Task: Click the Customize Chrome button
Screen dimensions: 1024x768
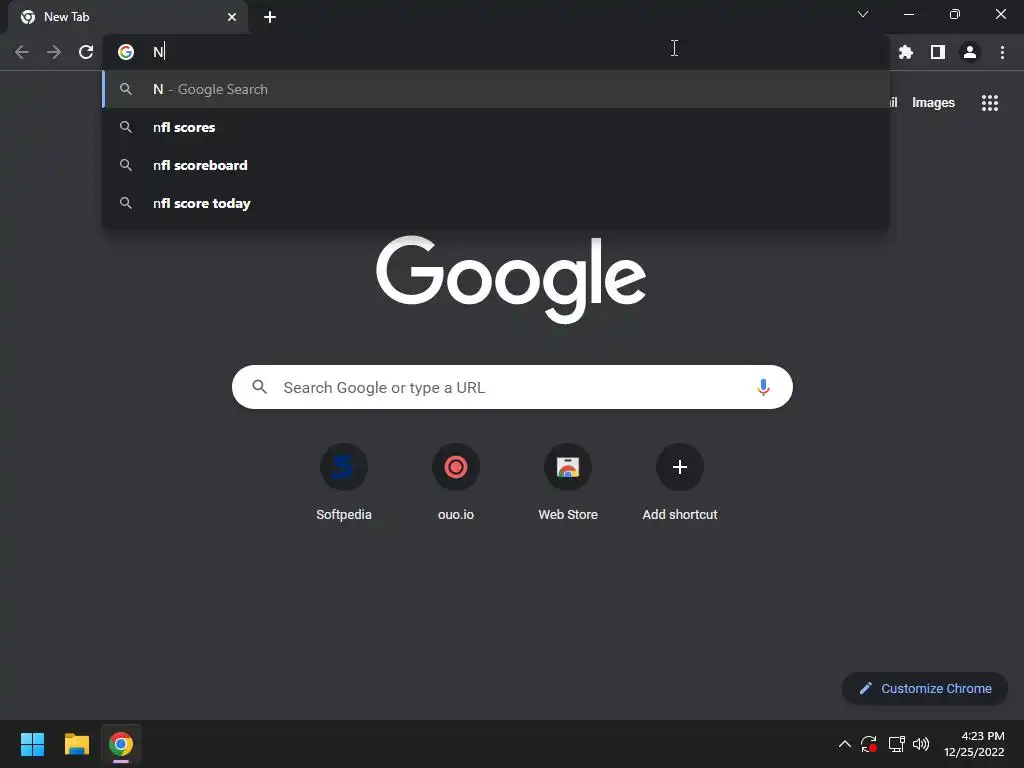Action: (925, 688)
